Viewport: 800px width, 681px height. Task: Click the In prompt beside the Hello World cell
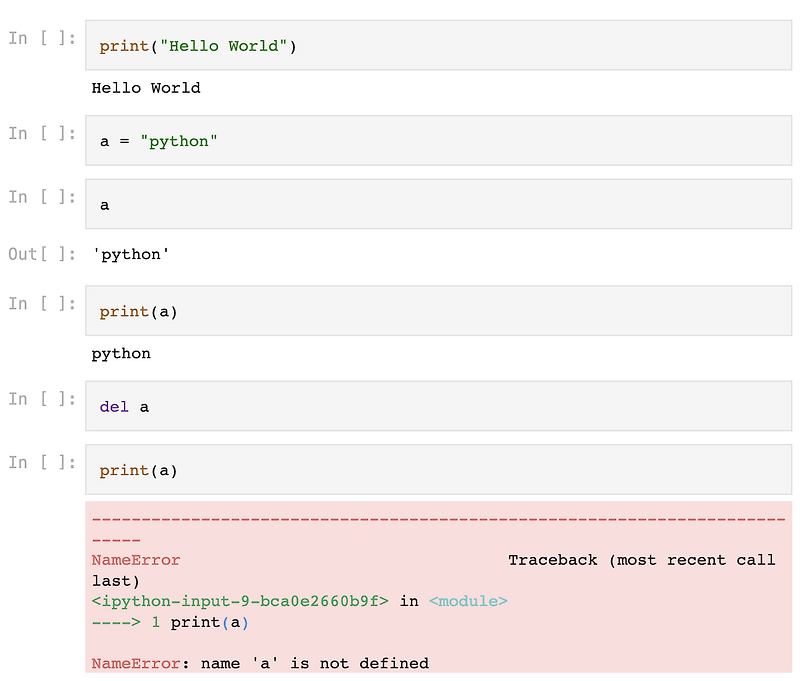coord(42,38)
